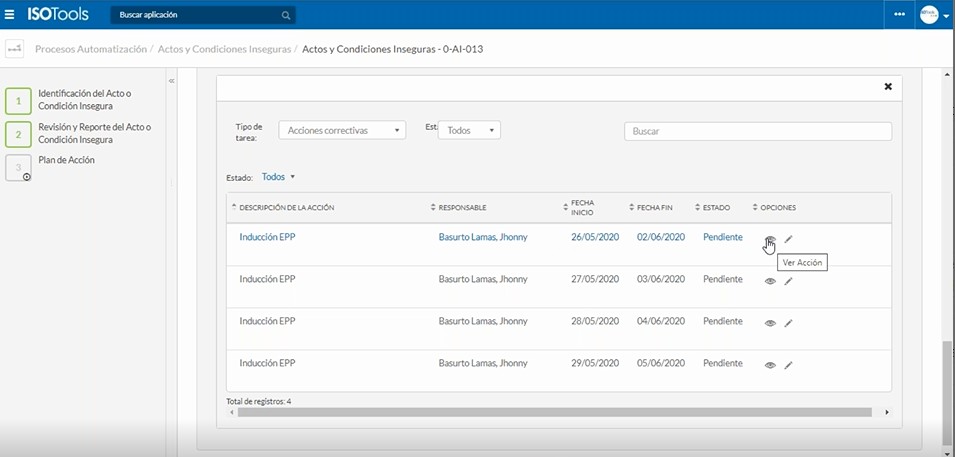Open the Acciones correctivas task type dropdown
The height and width of the screenshot is (457, 955).
[342, 130]
